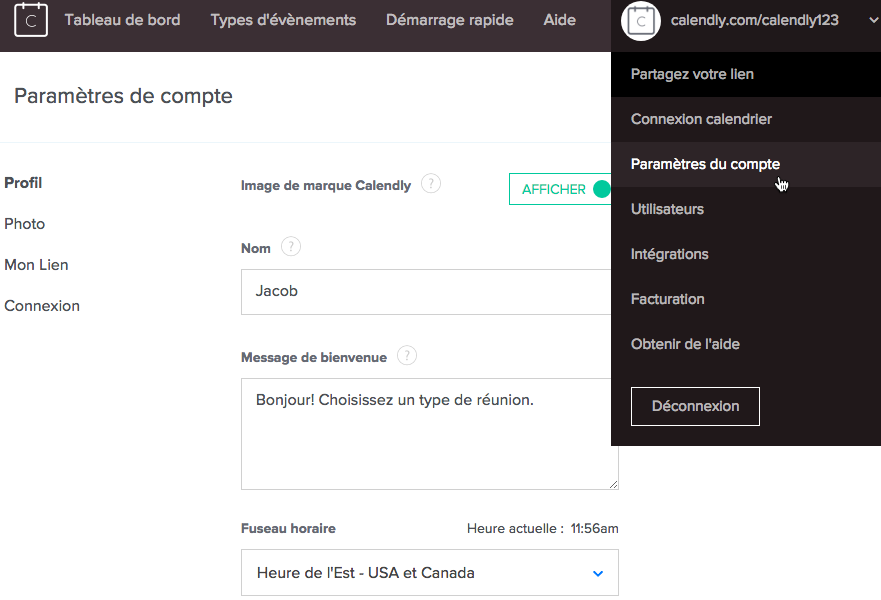Open Démarrage rapide in the navigation bar
The image size is (881, 600).
click(449, 20)
